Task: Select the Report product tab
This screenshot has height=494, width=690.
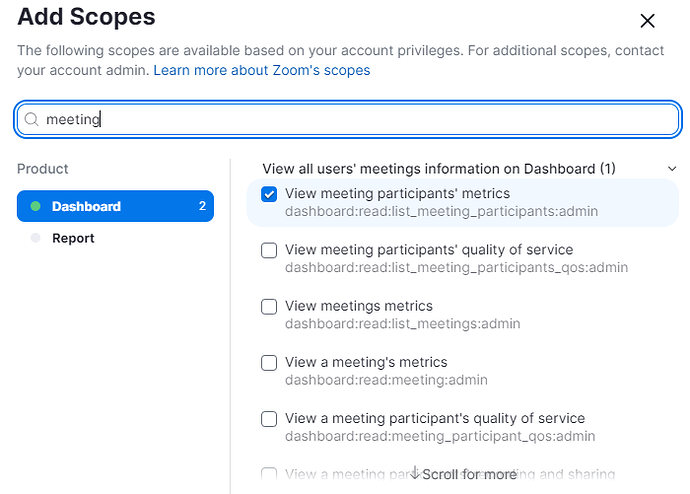Action: [73, 238]
